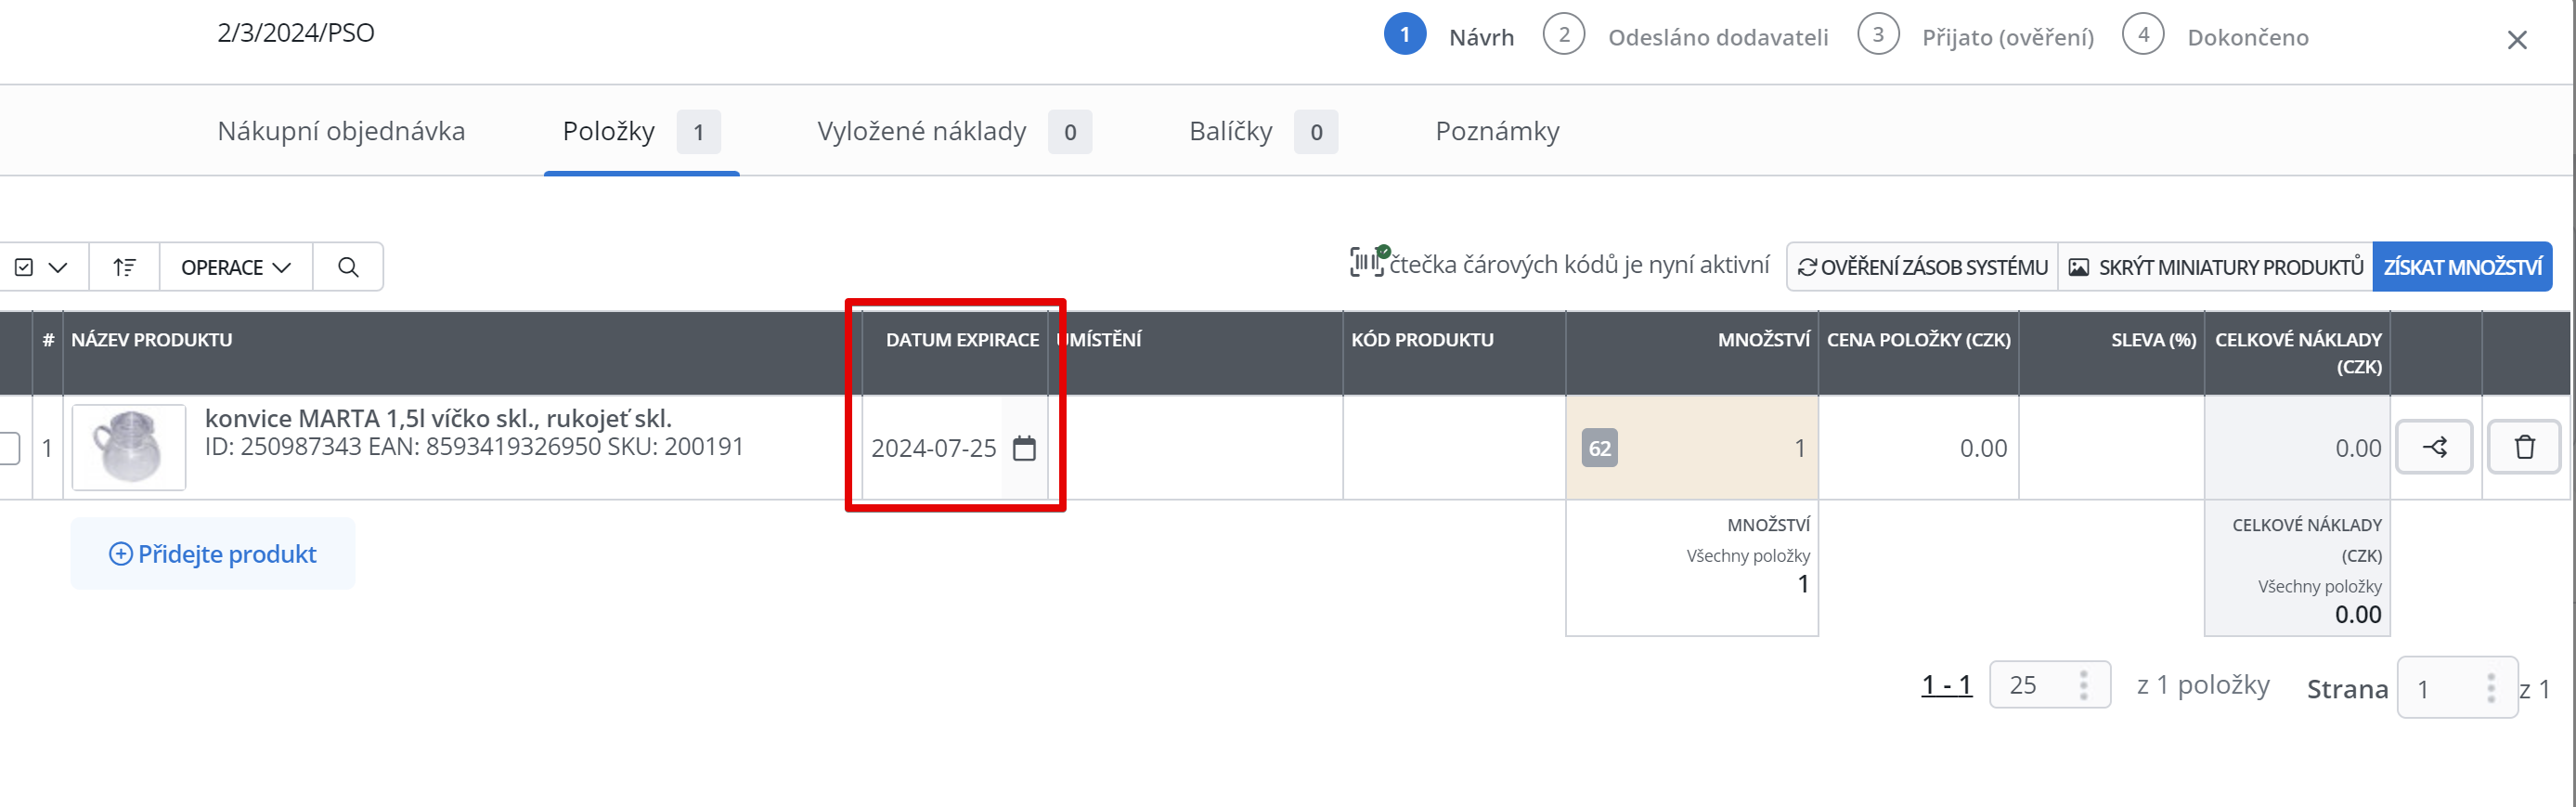Click the order number 2/3/2024/PSO

(296, 33)
